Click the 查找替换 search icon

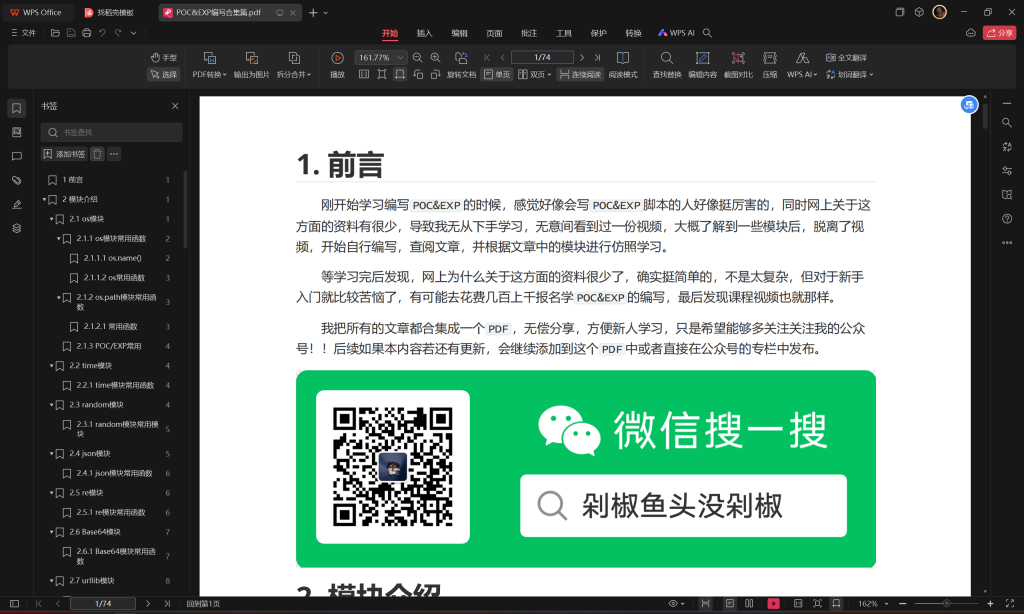(667, 58)
